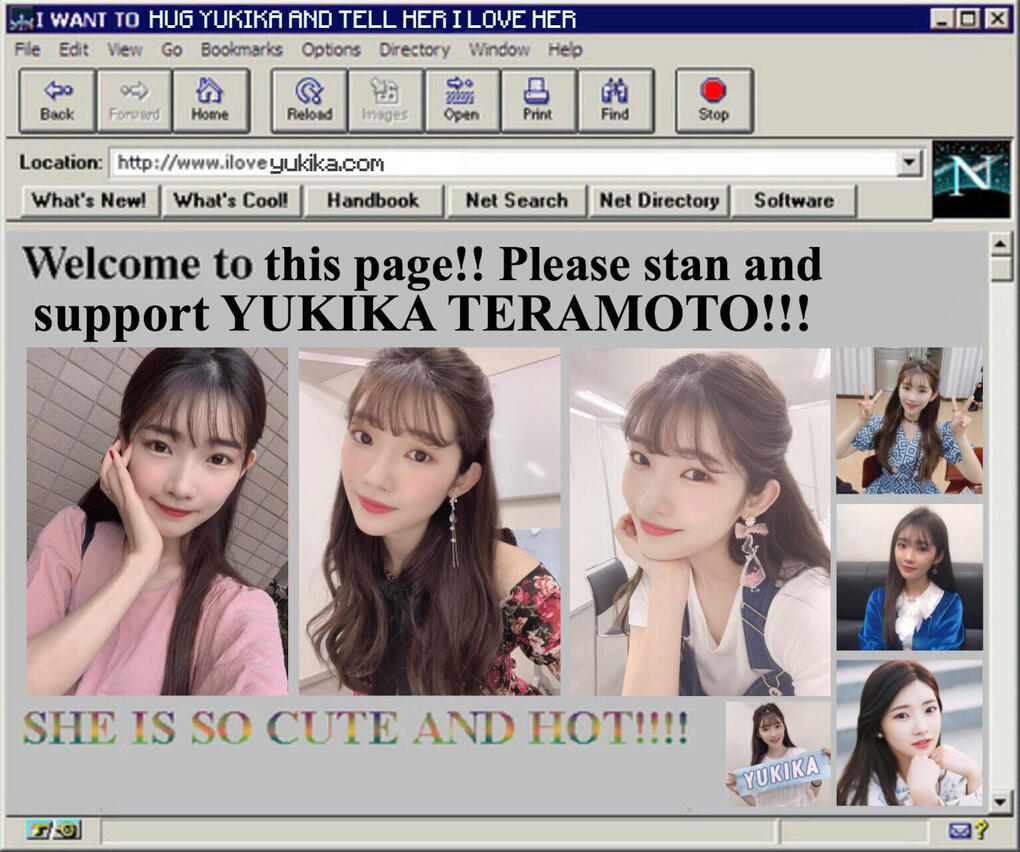Click the Handbook directory button
The width and height of the screenshot is (1020, 852).
pyautogui.click(x=372, y=200)
